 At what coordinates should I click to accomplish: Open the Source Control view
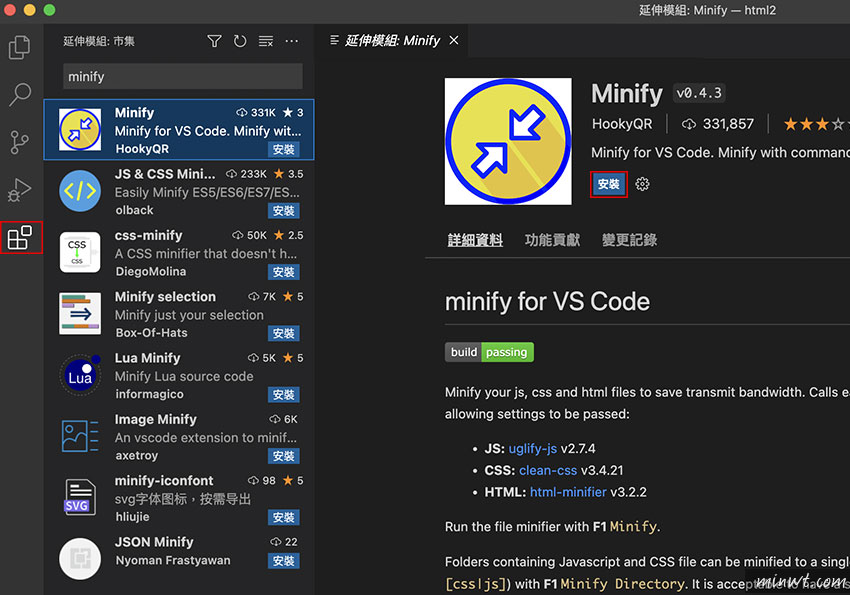tap(20, 142)
